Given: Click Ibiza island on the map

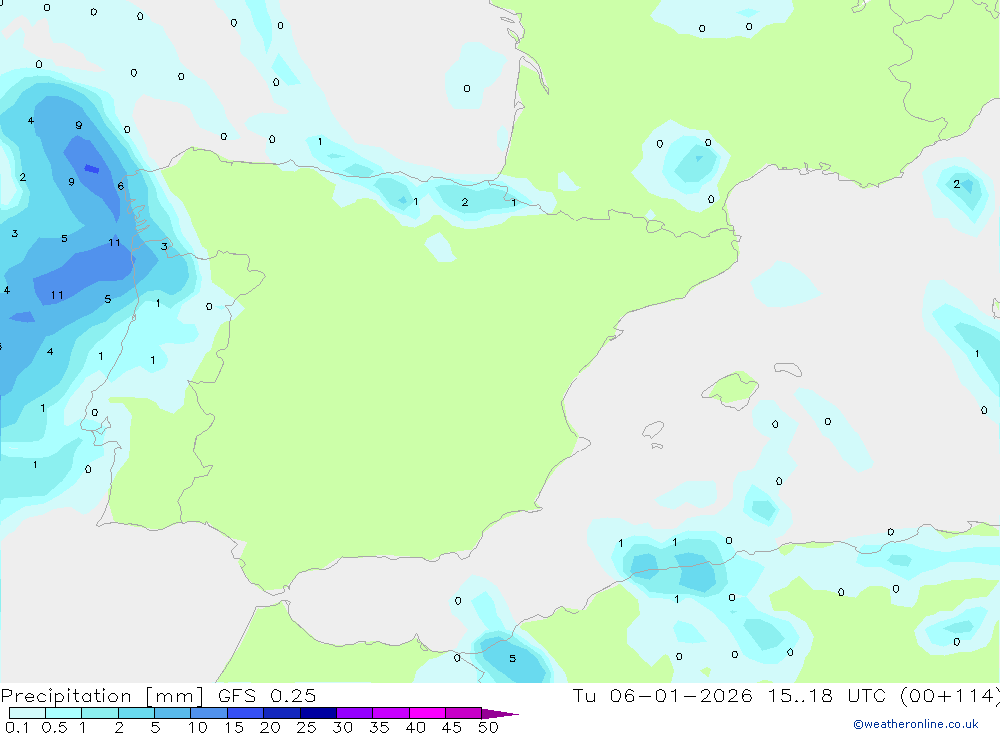Looking at the screenshot, I should pyautogui.click(x=653, y=429).
